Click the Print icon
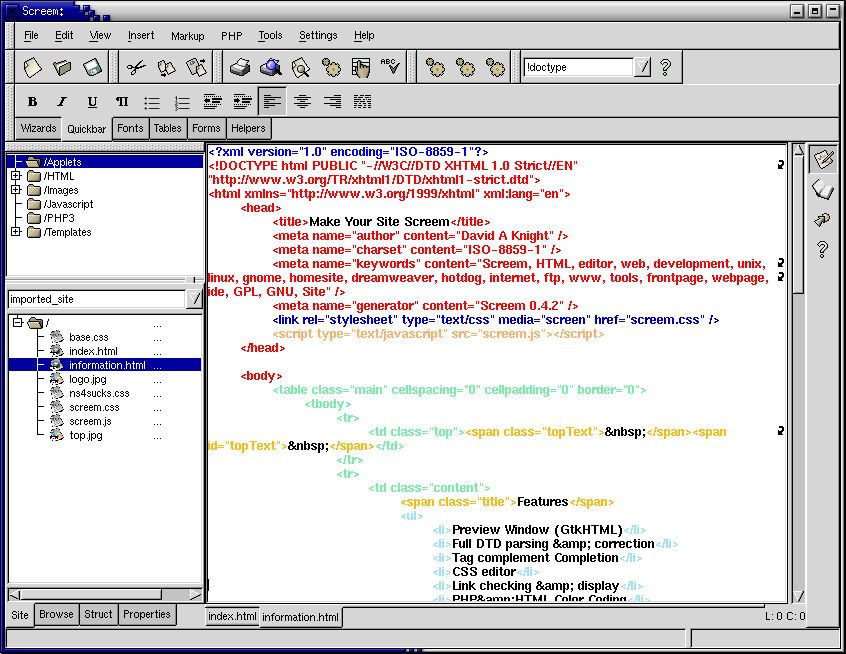The height and width of the screenshot is (654, 846). (240, 67)
